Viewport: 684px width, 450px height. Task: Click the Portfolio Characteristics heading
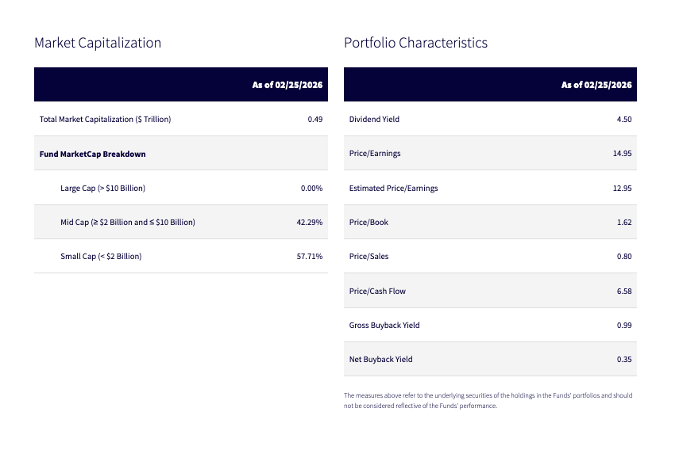(x=415, y=43)
